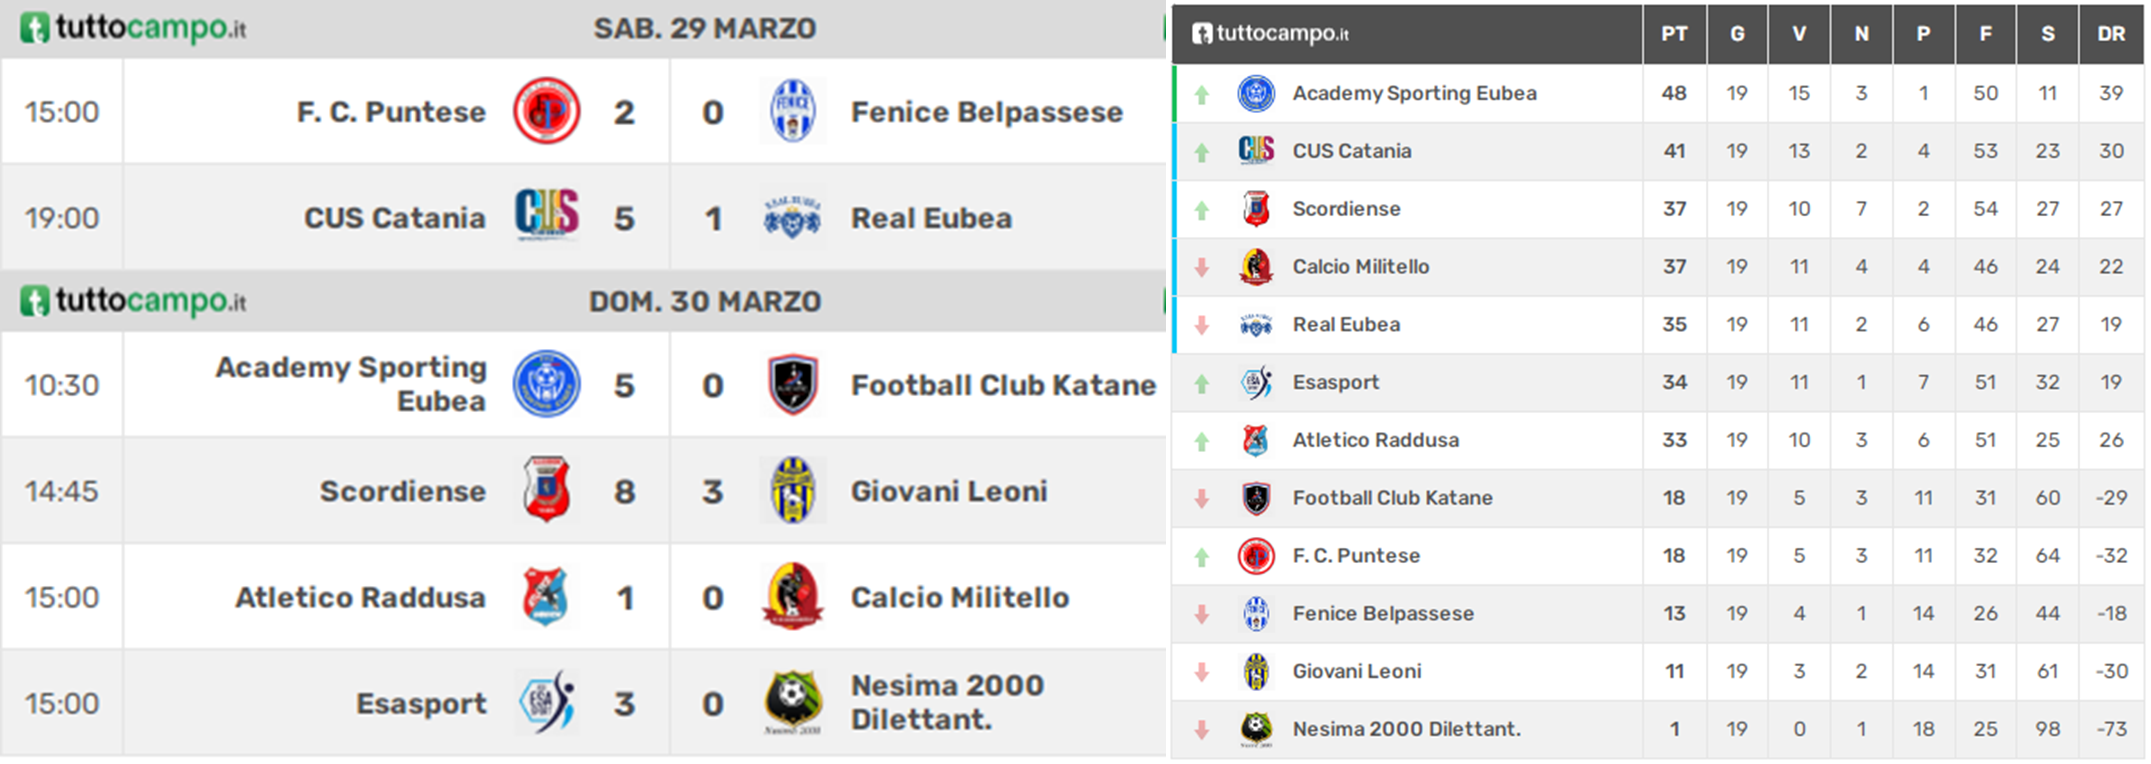Viewport: 2151px width, 764px height.
Task: Select the 8-3 Scordiense match score
Action: pos(668,492)
